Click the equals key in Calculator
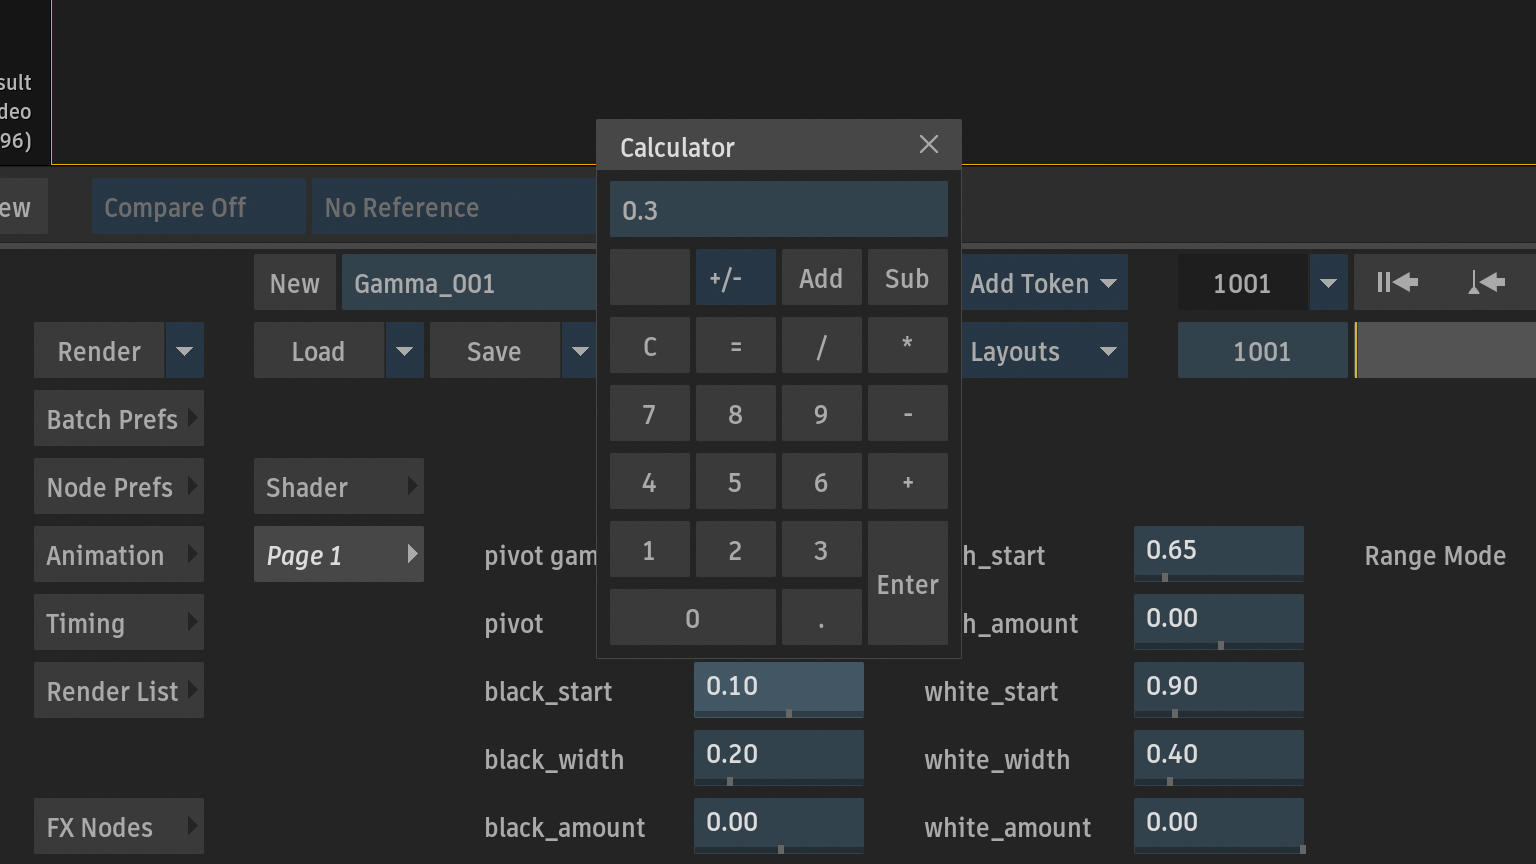Screen dimensions: 1536x864 736,345
